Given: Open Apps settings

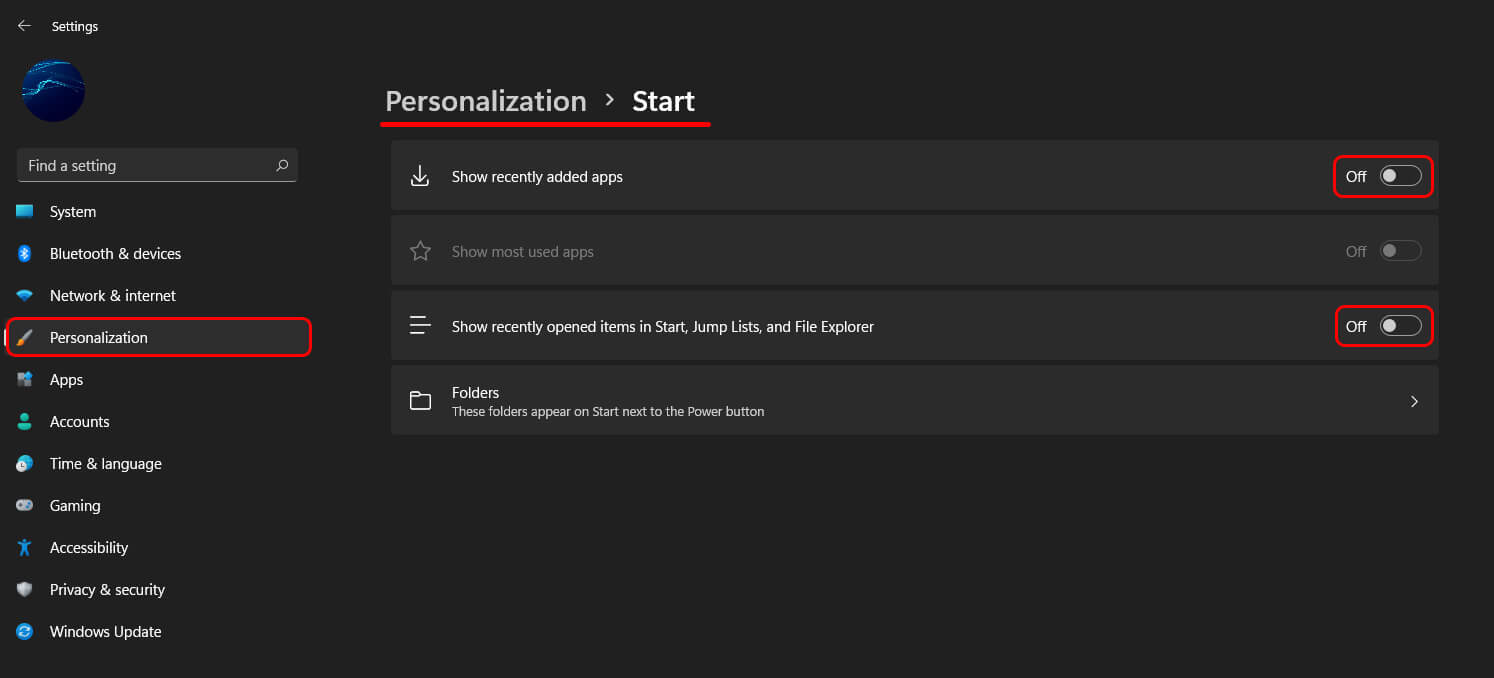Looking at the screenshot, I should click(66, 380).
